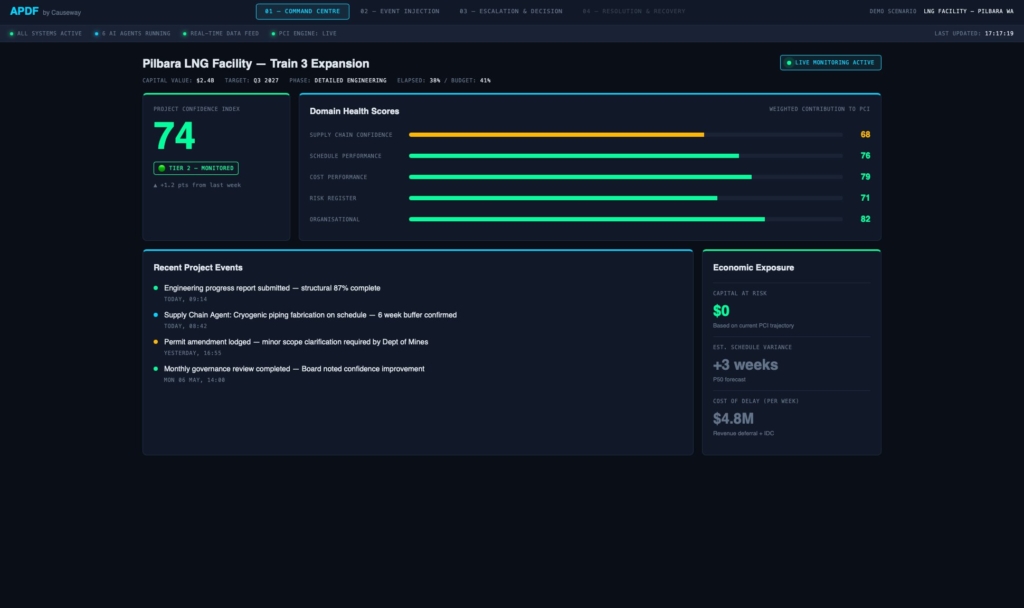Click the Domain Health Scores heading
Image resolution: width=1024 pixels, height=608 pixels.
(x=354, y=111)
